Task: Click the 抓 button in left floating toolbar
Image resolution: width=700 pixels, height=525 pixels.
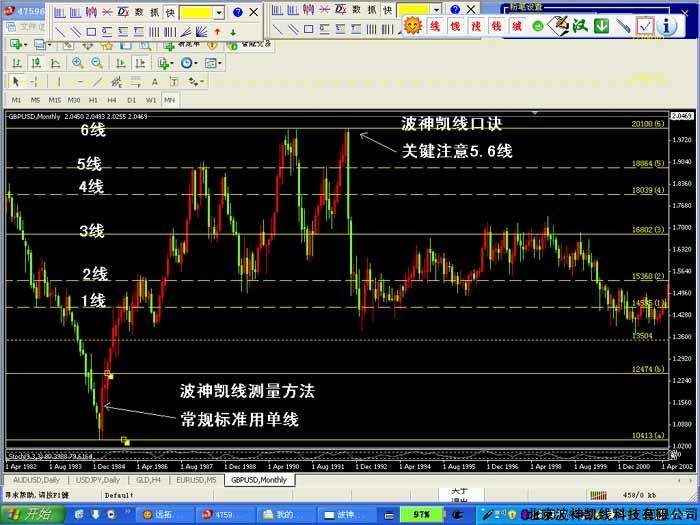Action: point(154,12)
